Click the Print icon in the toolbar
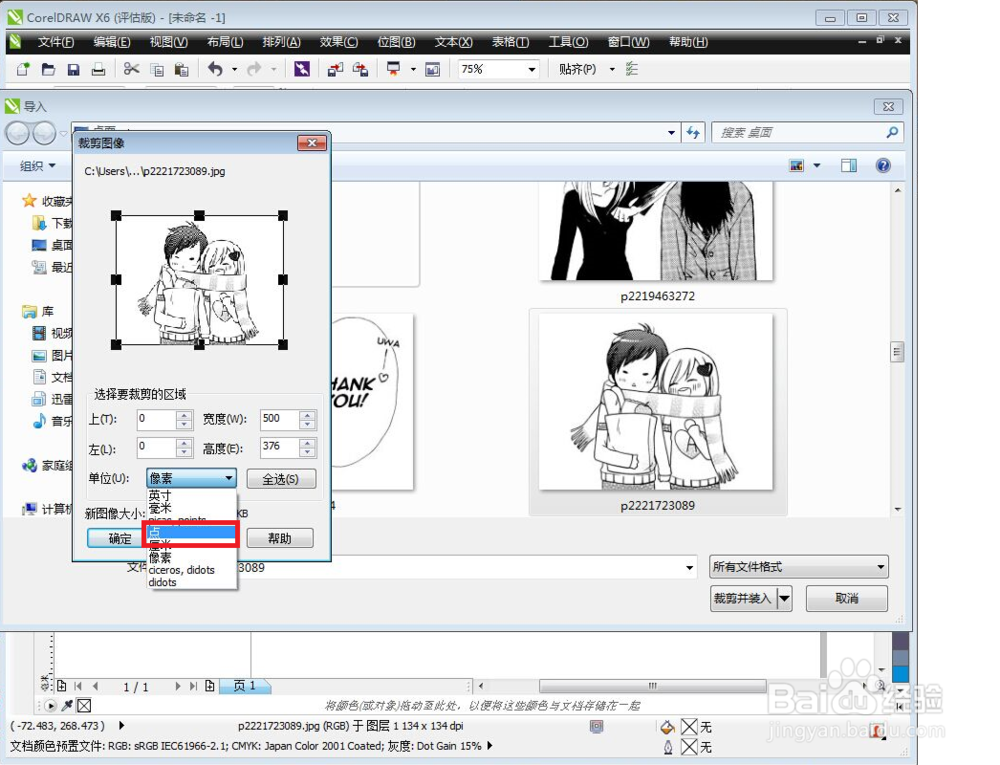 pyautogui.click(x=99, y=69)
